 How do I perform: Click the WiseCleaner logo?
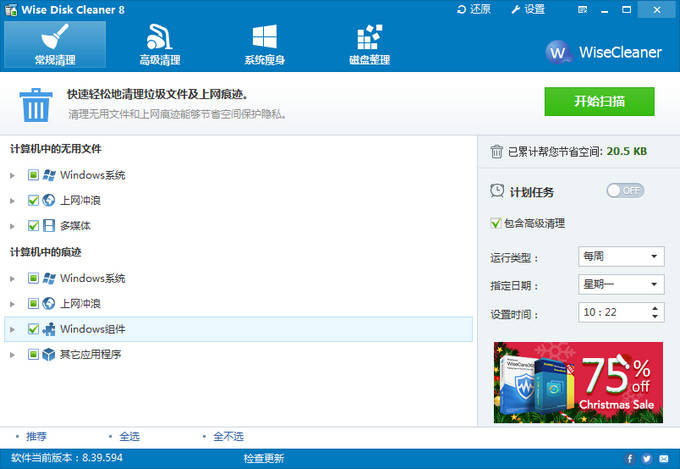pyautogui.click(x=603, y=52)
